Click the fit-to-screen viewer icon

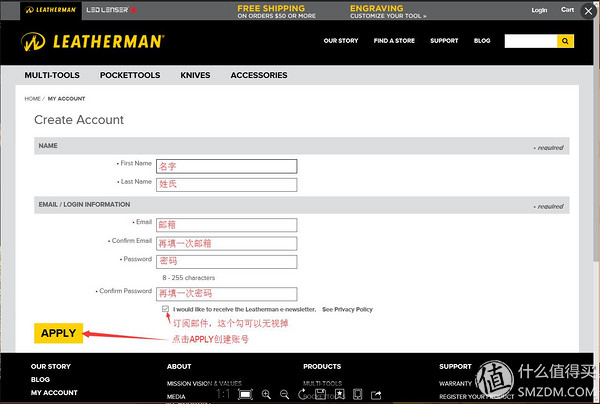click(245, 394)
